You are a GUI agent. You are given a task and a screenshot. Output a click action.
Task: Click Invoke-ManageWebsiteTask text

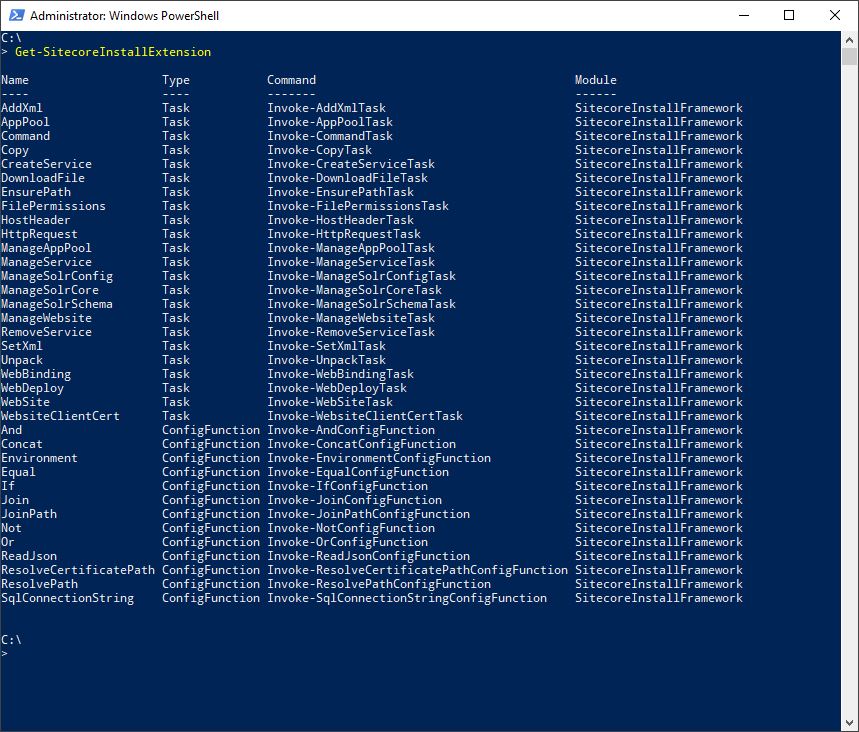(351, 318)
